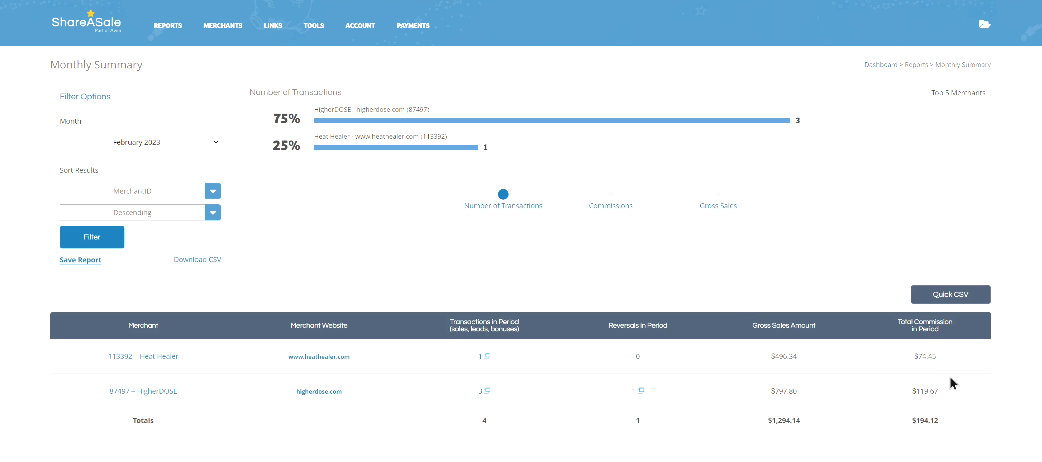Viewport: 1042px width, 462px height.
Task: Open the Payments menu
Action: [x=413, y=26]
